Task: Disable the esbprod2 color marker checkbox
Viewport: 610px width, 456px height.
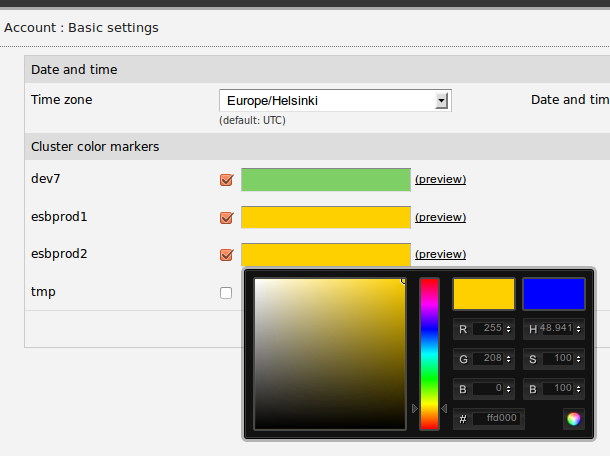Action: (226, 254)
